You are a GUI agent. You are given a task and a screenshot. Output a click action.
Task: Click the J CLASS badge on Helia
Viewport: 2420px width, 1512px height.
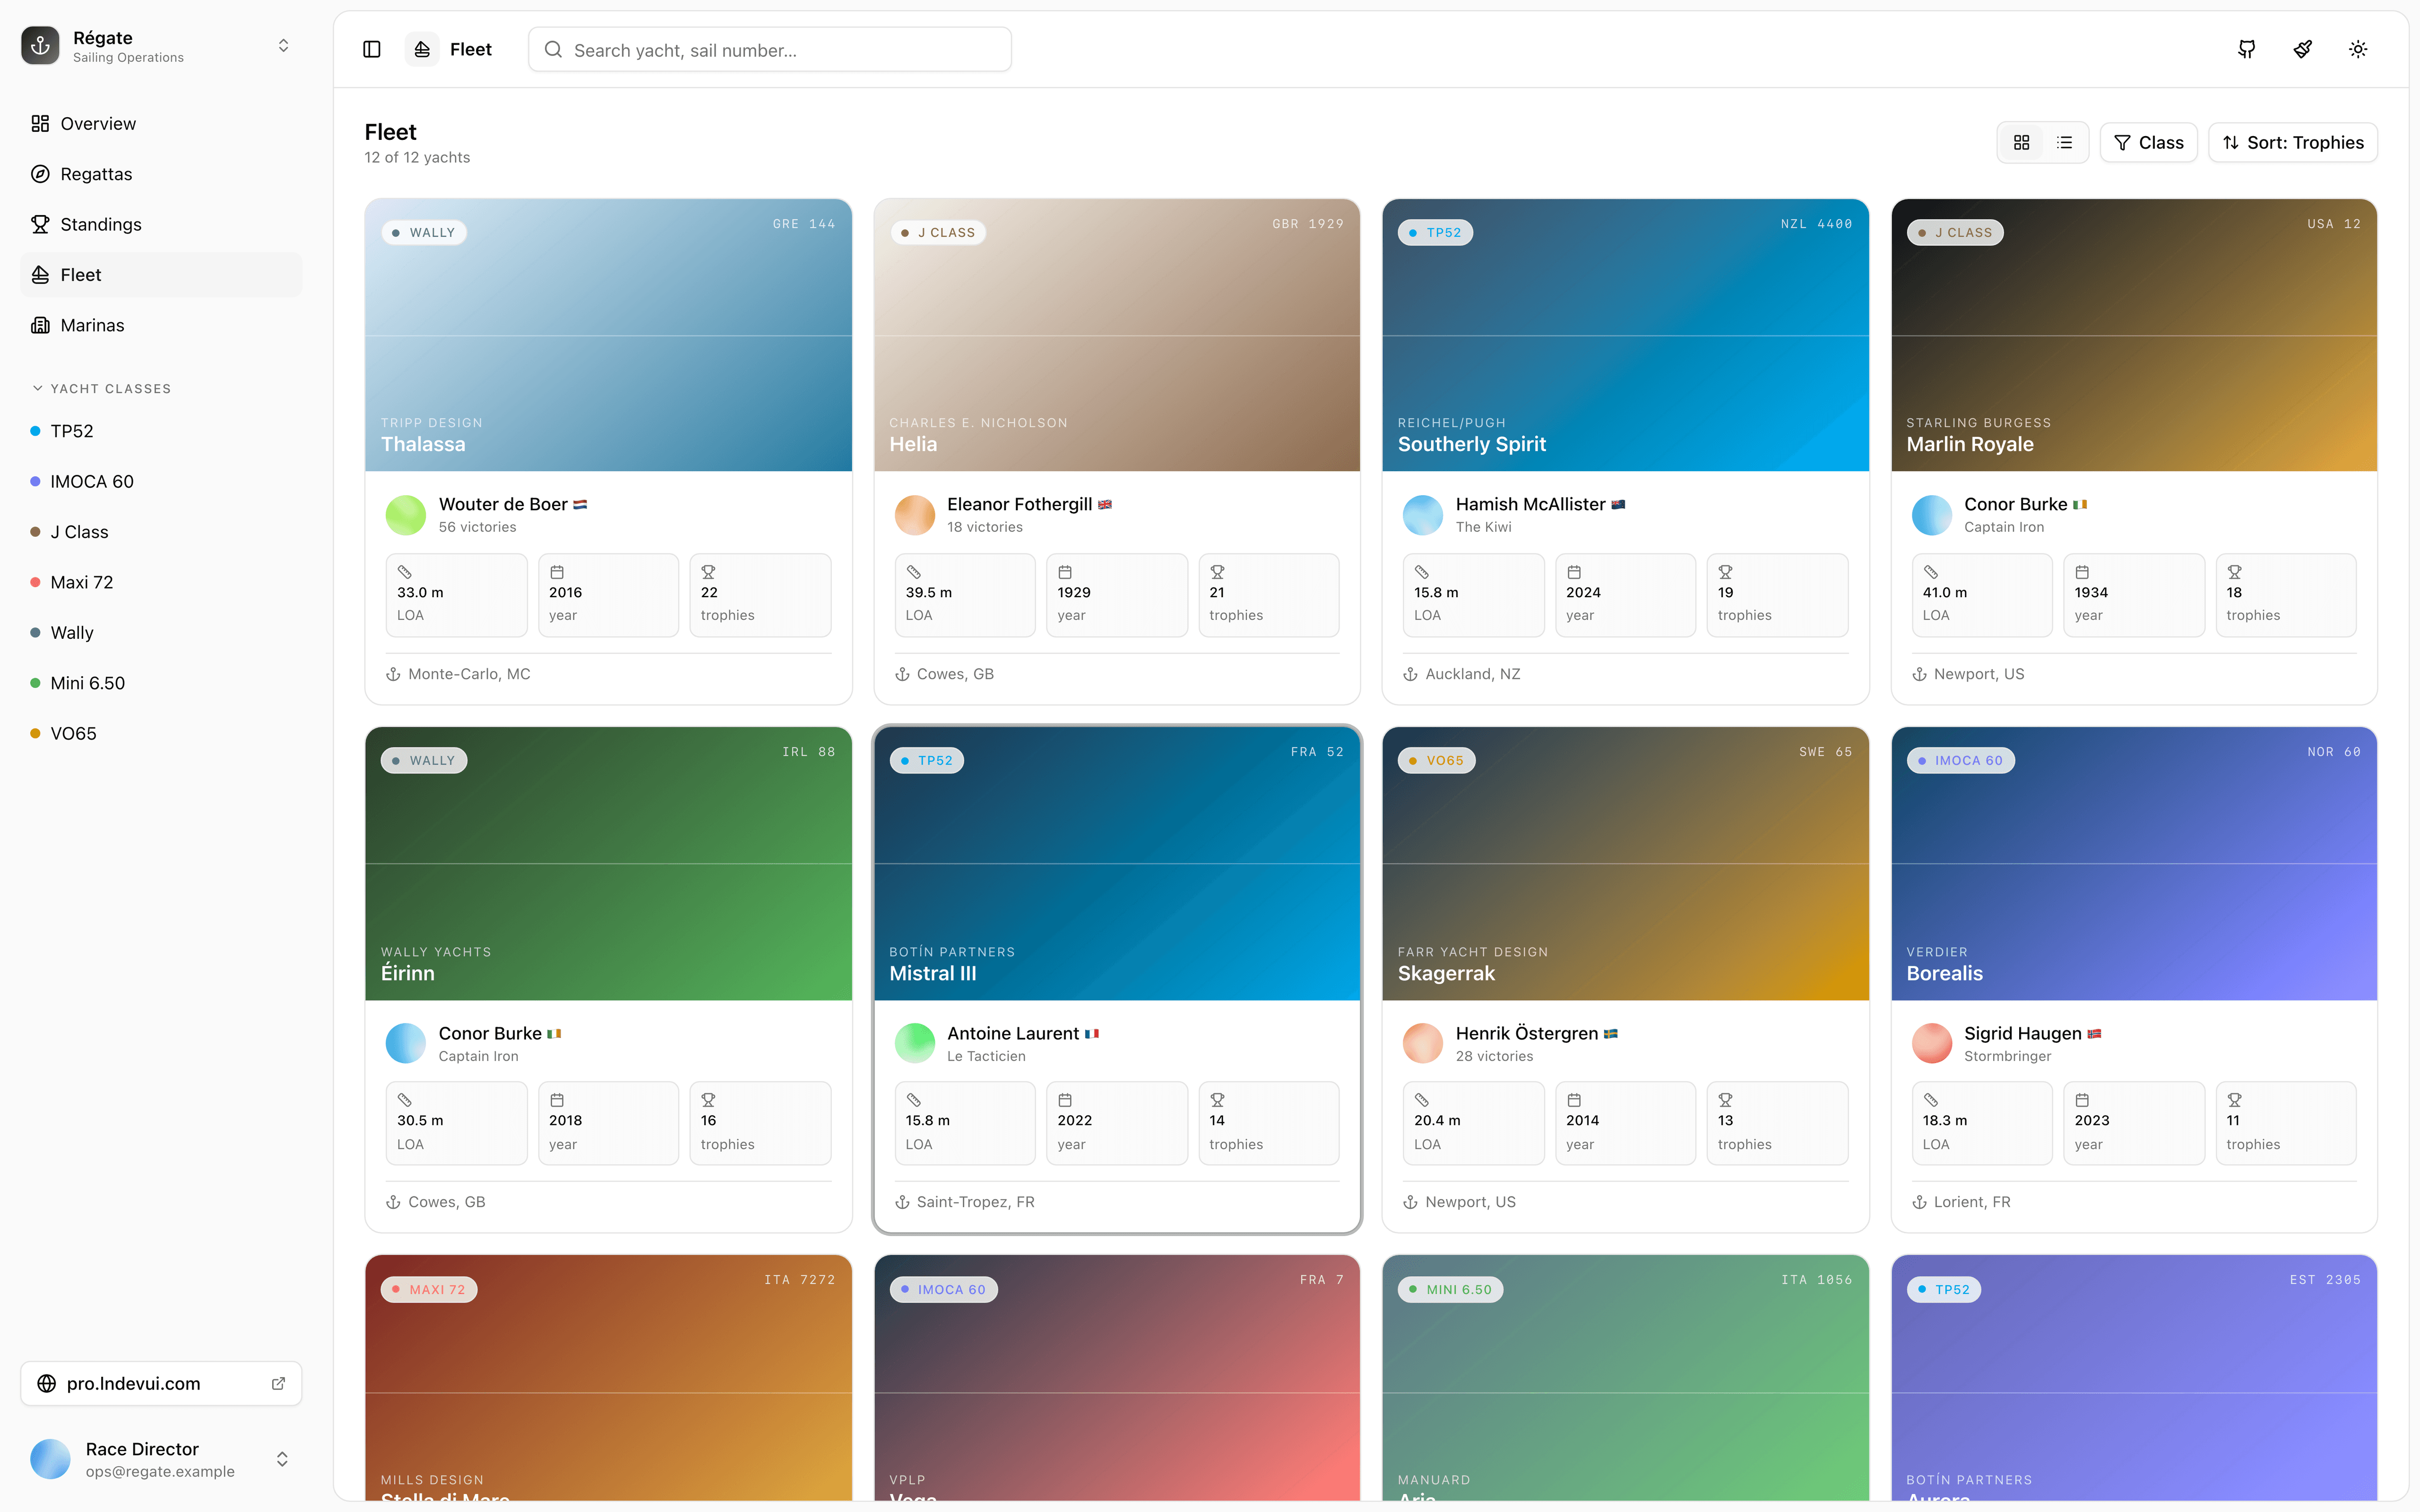click(938, 233)
